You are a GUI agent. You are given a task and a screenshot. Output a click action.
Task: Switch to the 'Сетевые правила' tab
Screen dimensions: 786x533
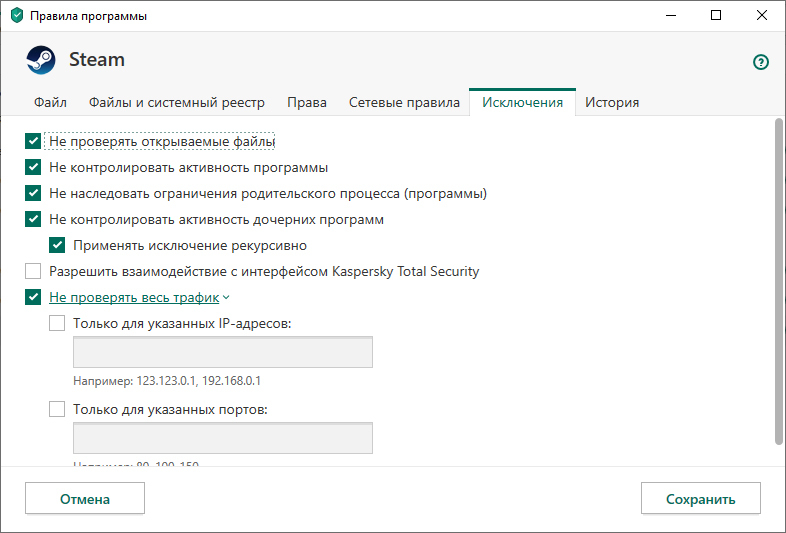[404, 102]
